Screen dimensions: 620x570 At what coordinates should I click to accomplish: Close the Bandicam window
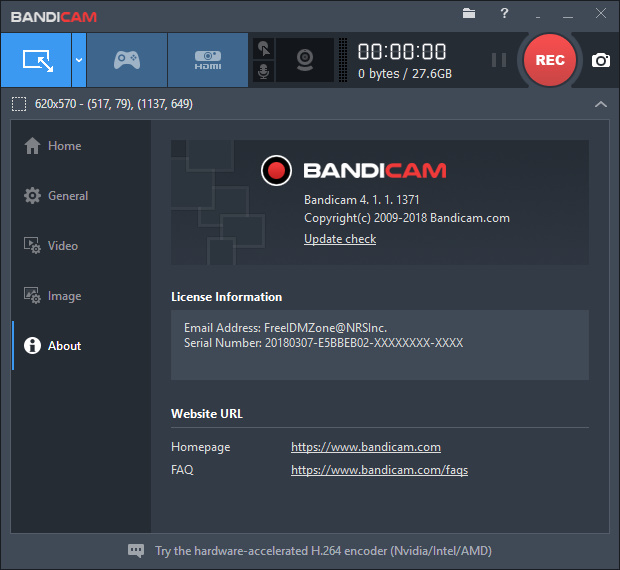pos(601,13)
